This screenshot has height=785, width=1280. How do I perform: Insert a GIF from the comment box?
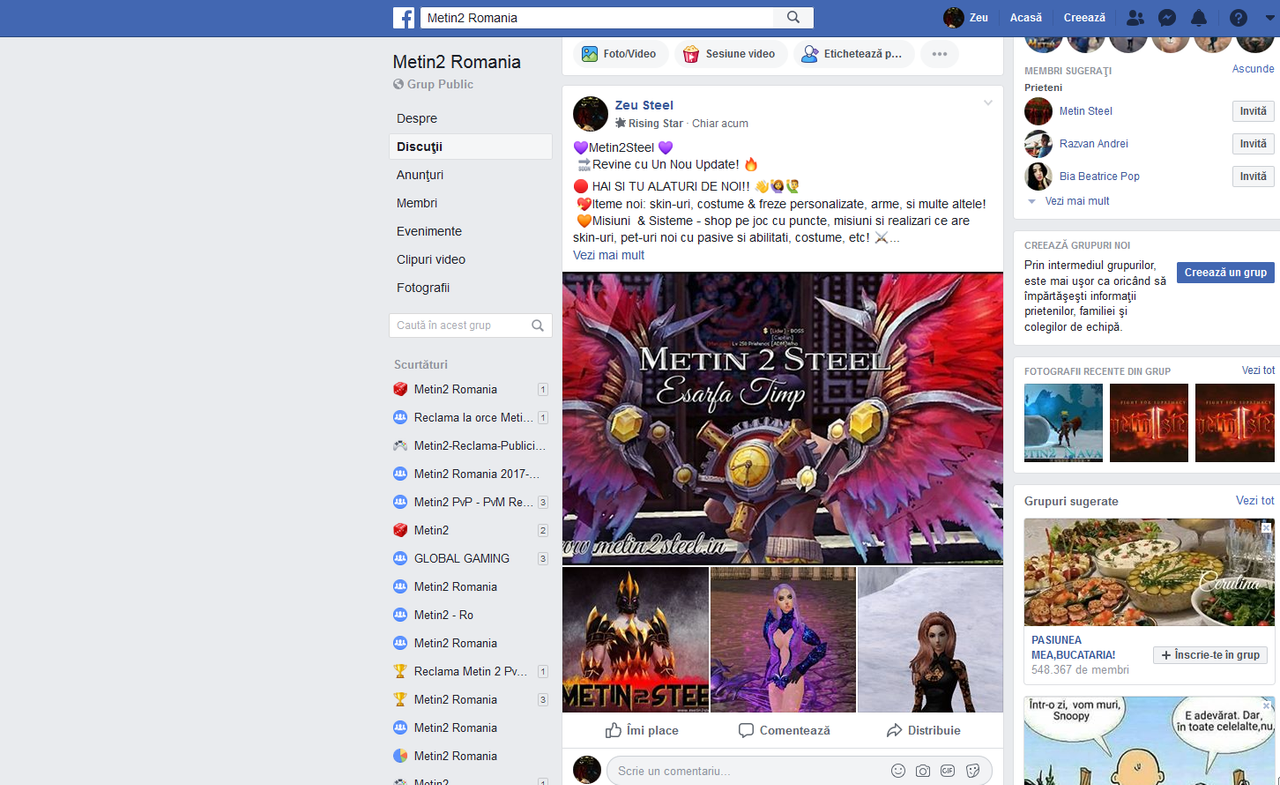947,771
